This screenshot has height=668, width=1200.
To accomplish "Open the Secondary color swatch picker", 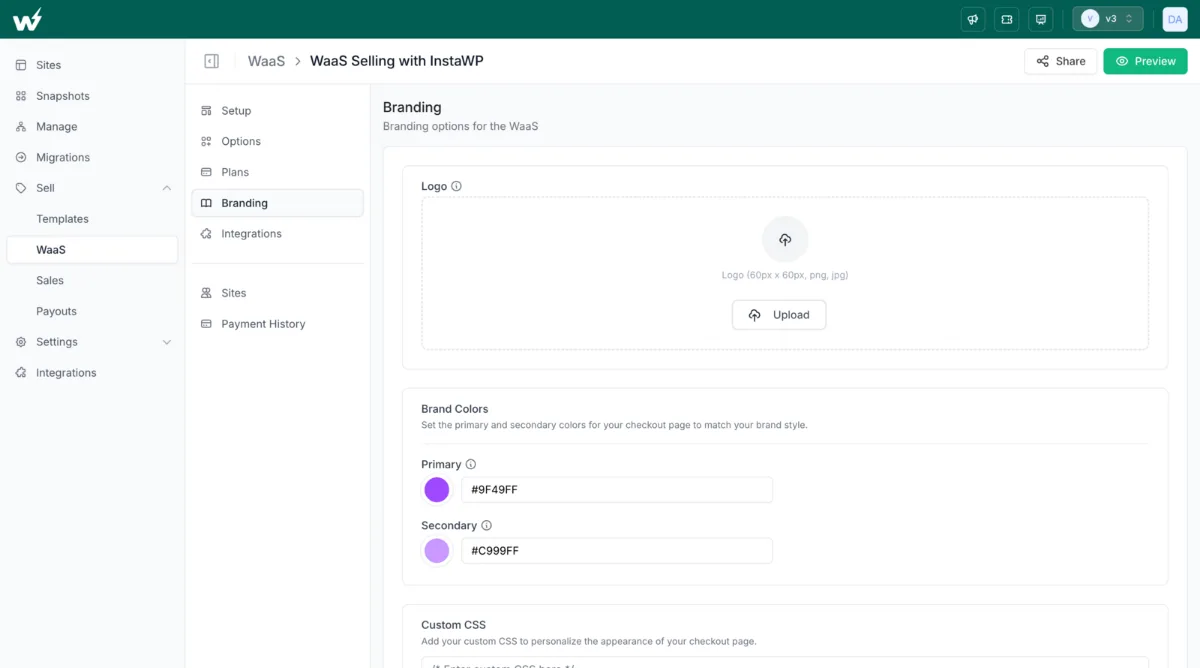I will tap(437, 551).
